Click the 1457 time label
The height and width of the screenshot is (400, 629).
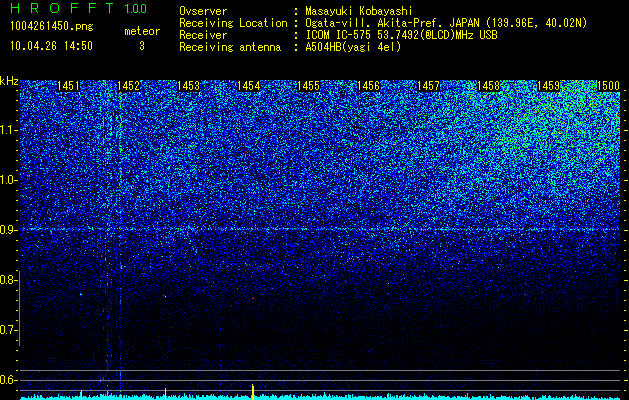pos(428,86)
